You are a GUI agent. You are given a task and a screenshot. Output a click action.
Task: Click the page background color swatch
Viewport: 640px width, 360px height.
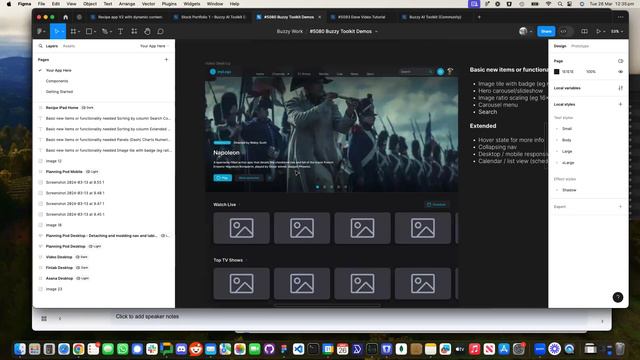point(556,72)
